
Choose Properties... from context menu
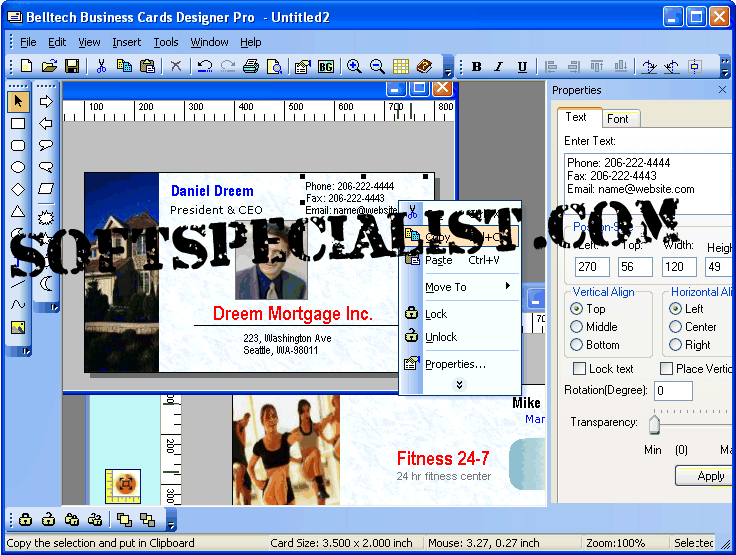pyautogui.click(x=455, y=364)
